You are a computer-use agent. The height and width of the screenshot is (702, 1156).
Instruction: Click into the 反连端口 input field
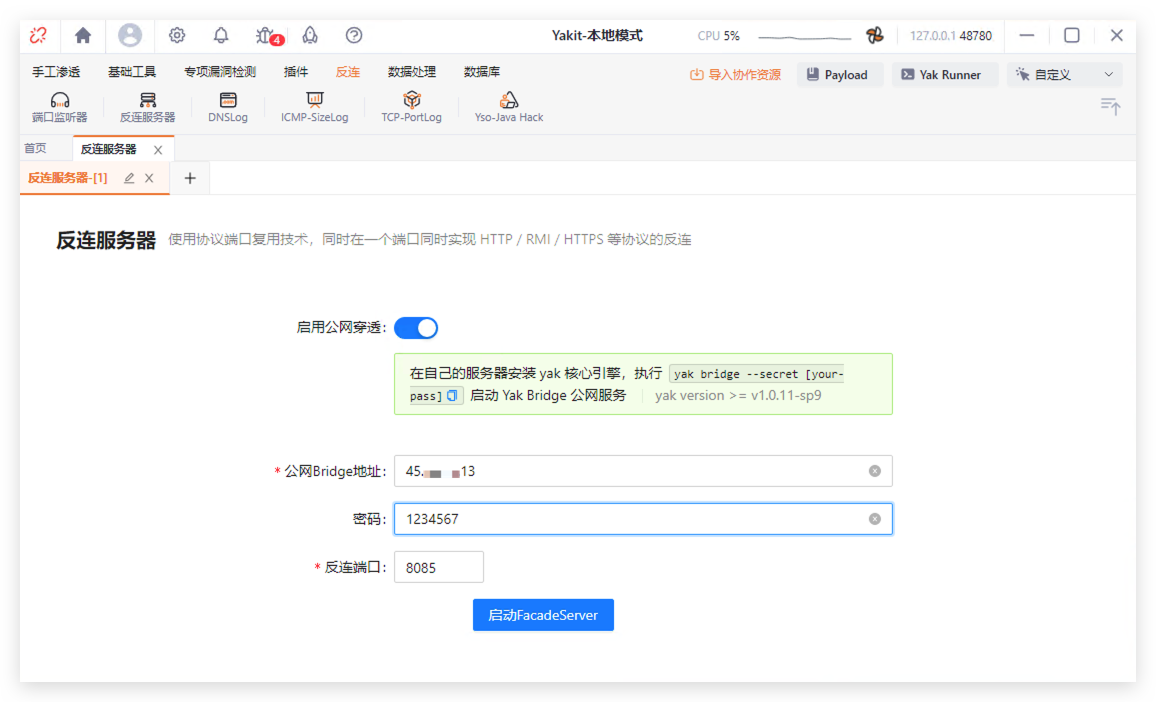tap(438, 567)
